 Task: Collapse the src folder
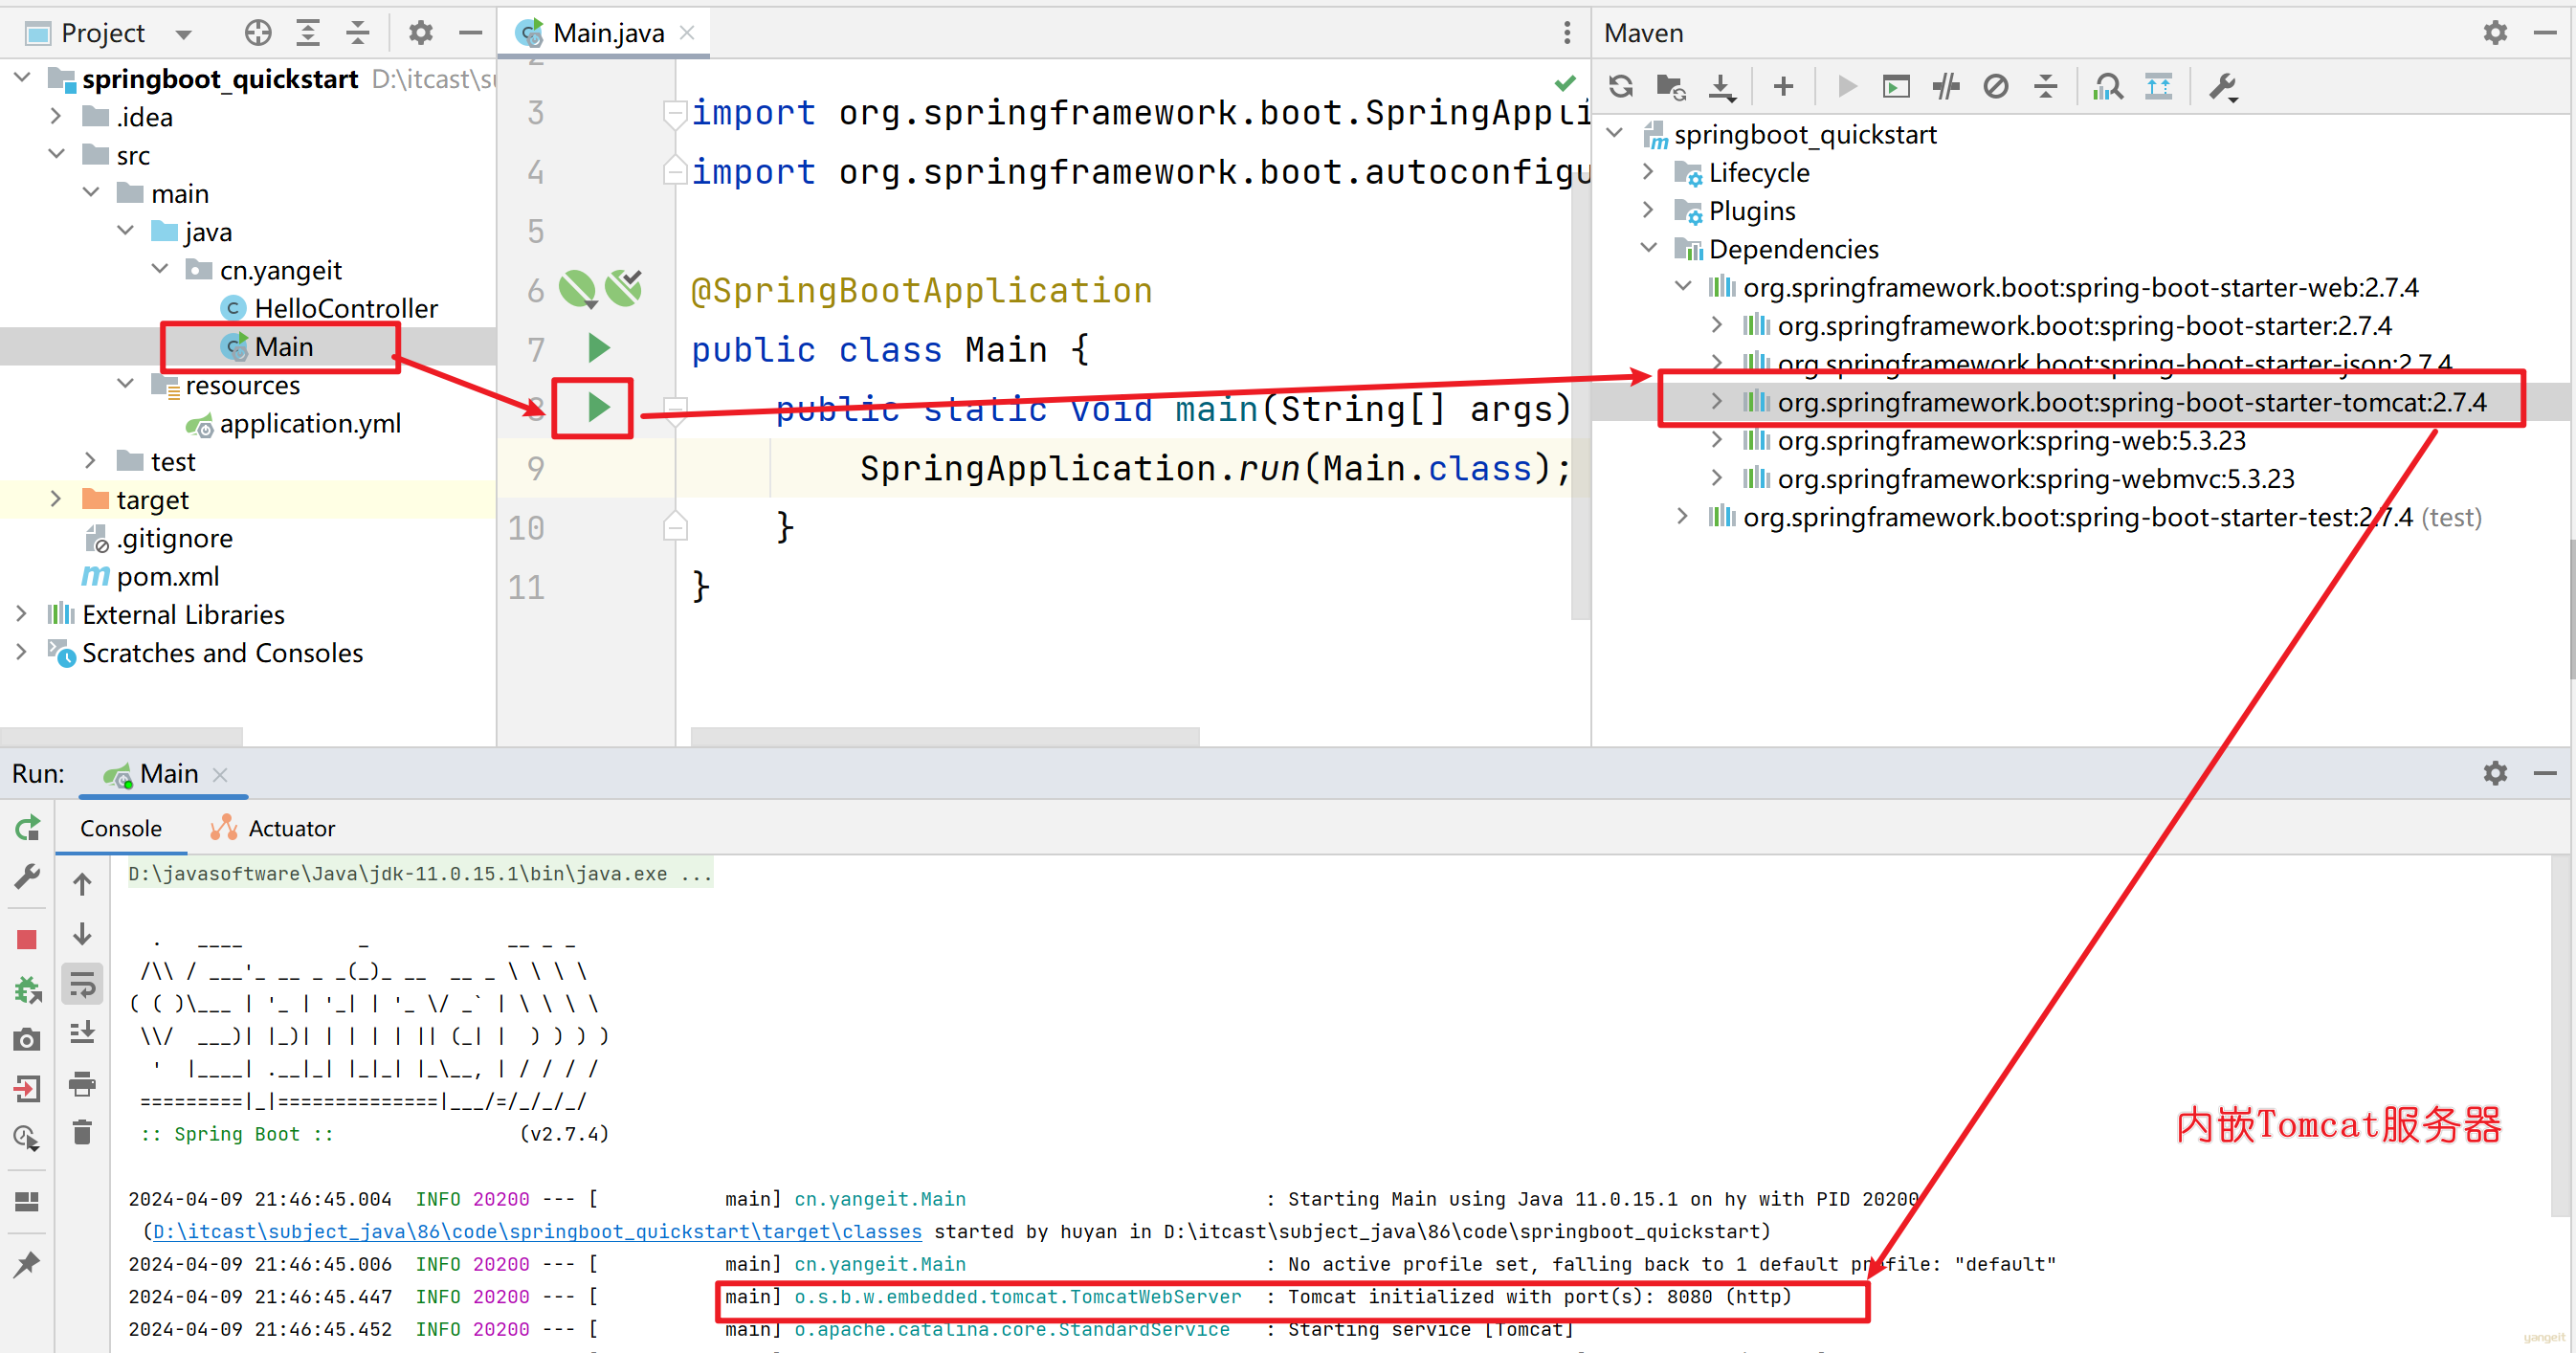(x=57, y=155)
